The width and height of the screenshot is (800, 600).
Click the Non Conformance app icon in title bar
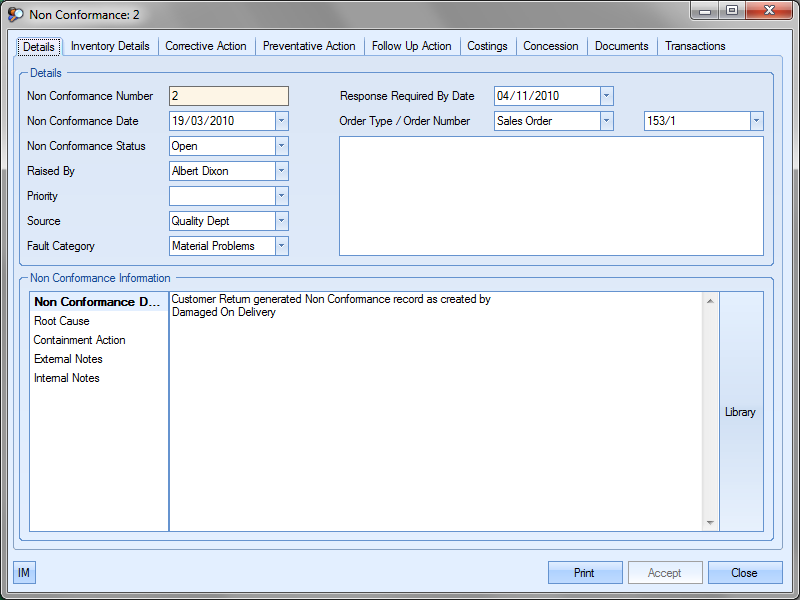(x=16, y=15)
